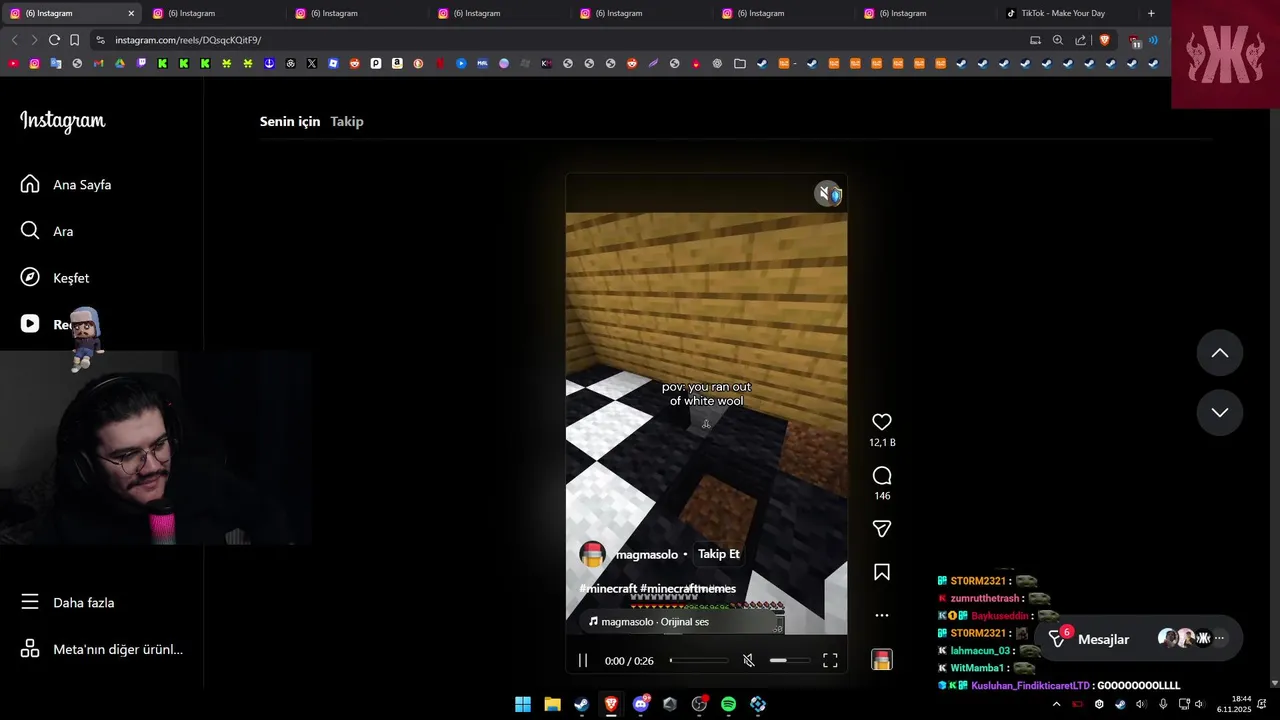
Task: Open bookmarks folder icon in bookmarks bar
Action: pos(740,63)
